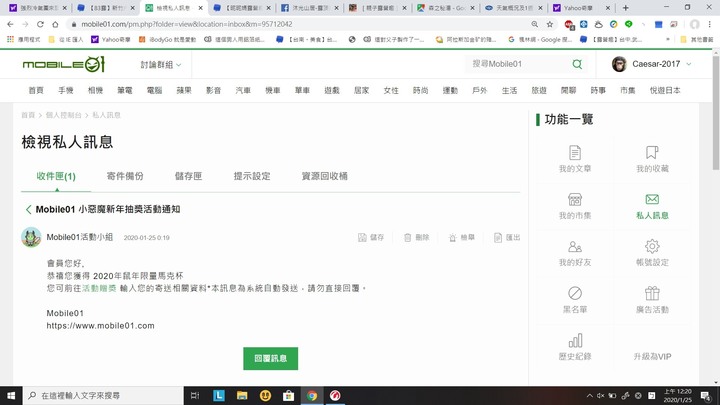Image resolution: width=720 pixels, height=405 pixels.
Task: Click the Mobile01 search magnifier icon
Action: pyautogui.click(x=577, y=64)
